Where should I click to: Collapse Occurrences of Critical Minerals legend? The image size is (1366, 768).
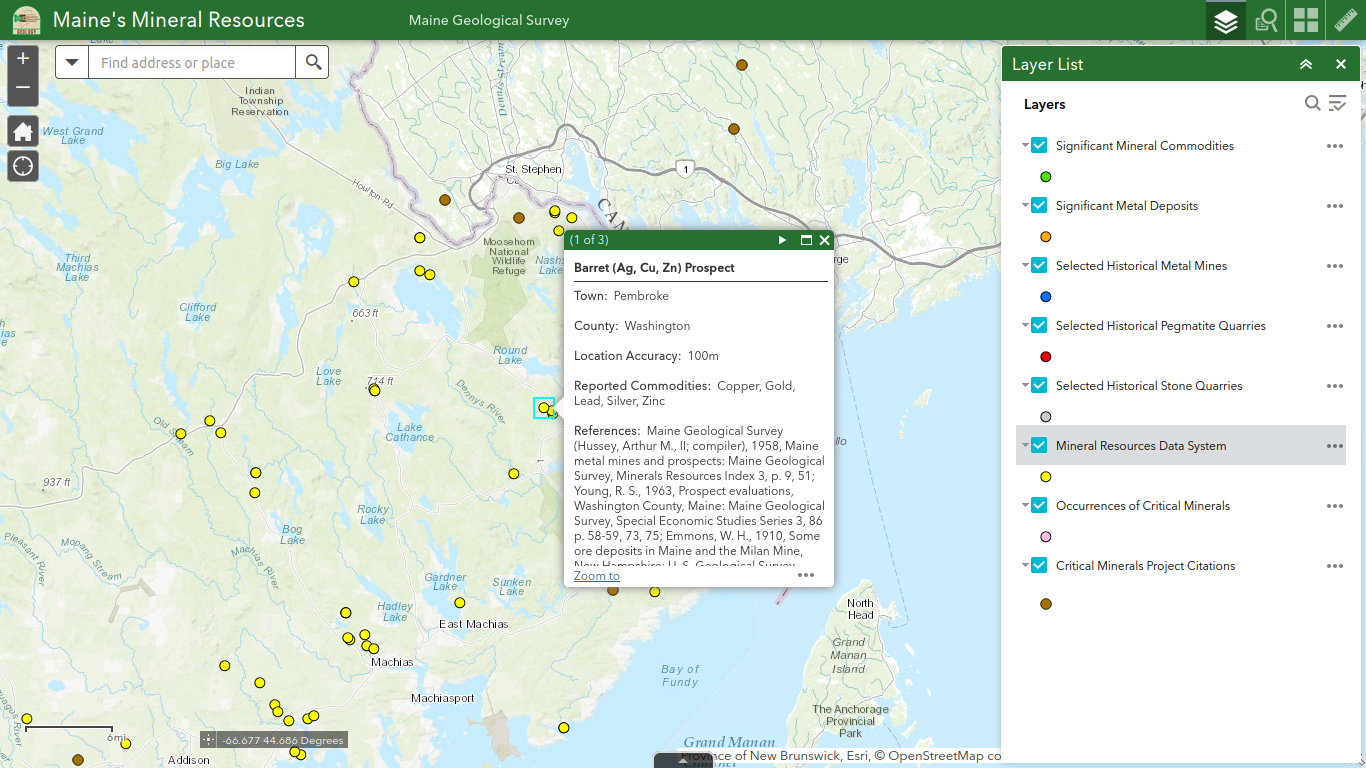[x=1025, y=505]
